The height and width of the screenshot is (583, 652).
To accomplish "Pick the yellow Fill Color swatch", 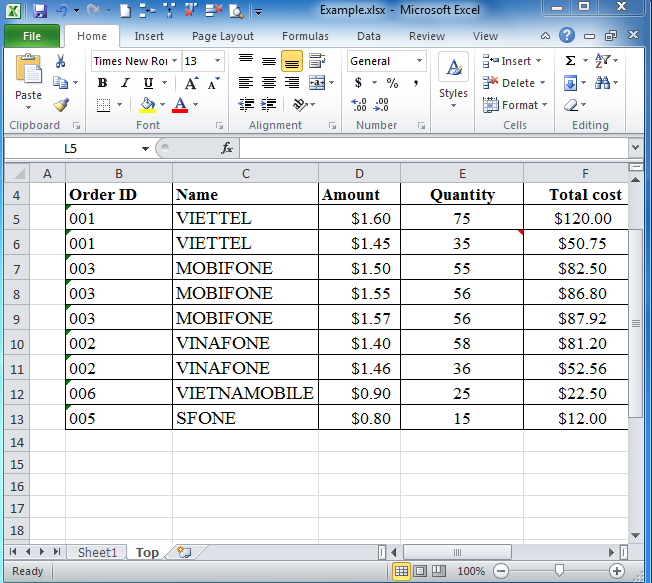I will 147,105.
